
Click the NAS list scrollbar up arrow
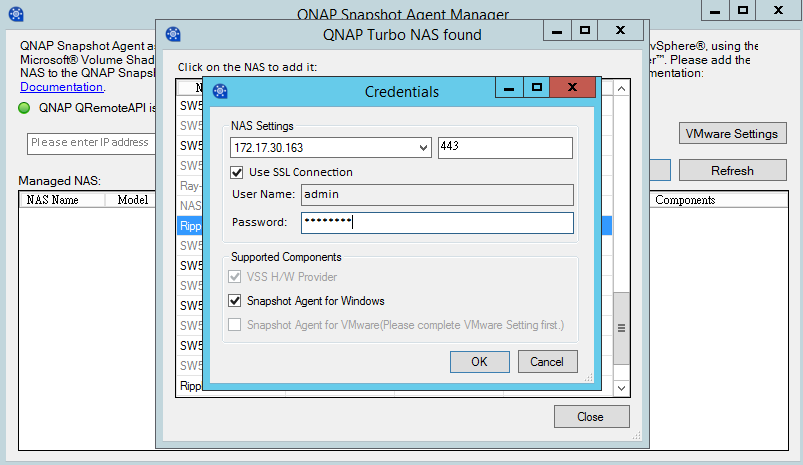[x=620, y=90]
